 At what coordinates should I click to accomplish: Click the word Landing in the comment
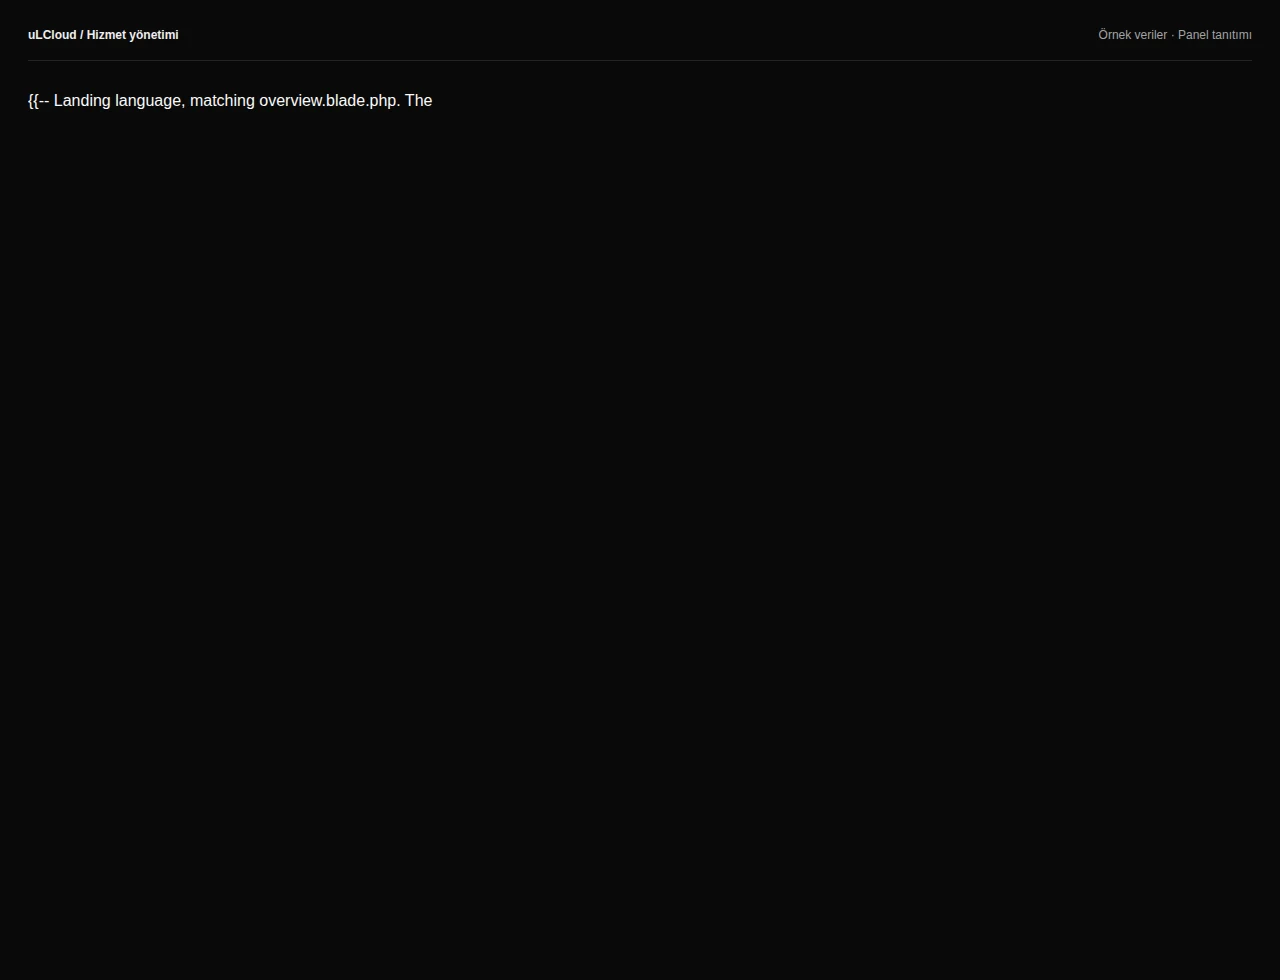coord(82,101)
